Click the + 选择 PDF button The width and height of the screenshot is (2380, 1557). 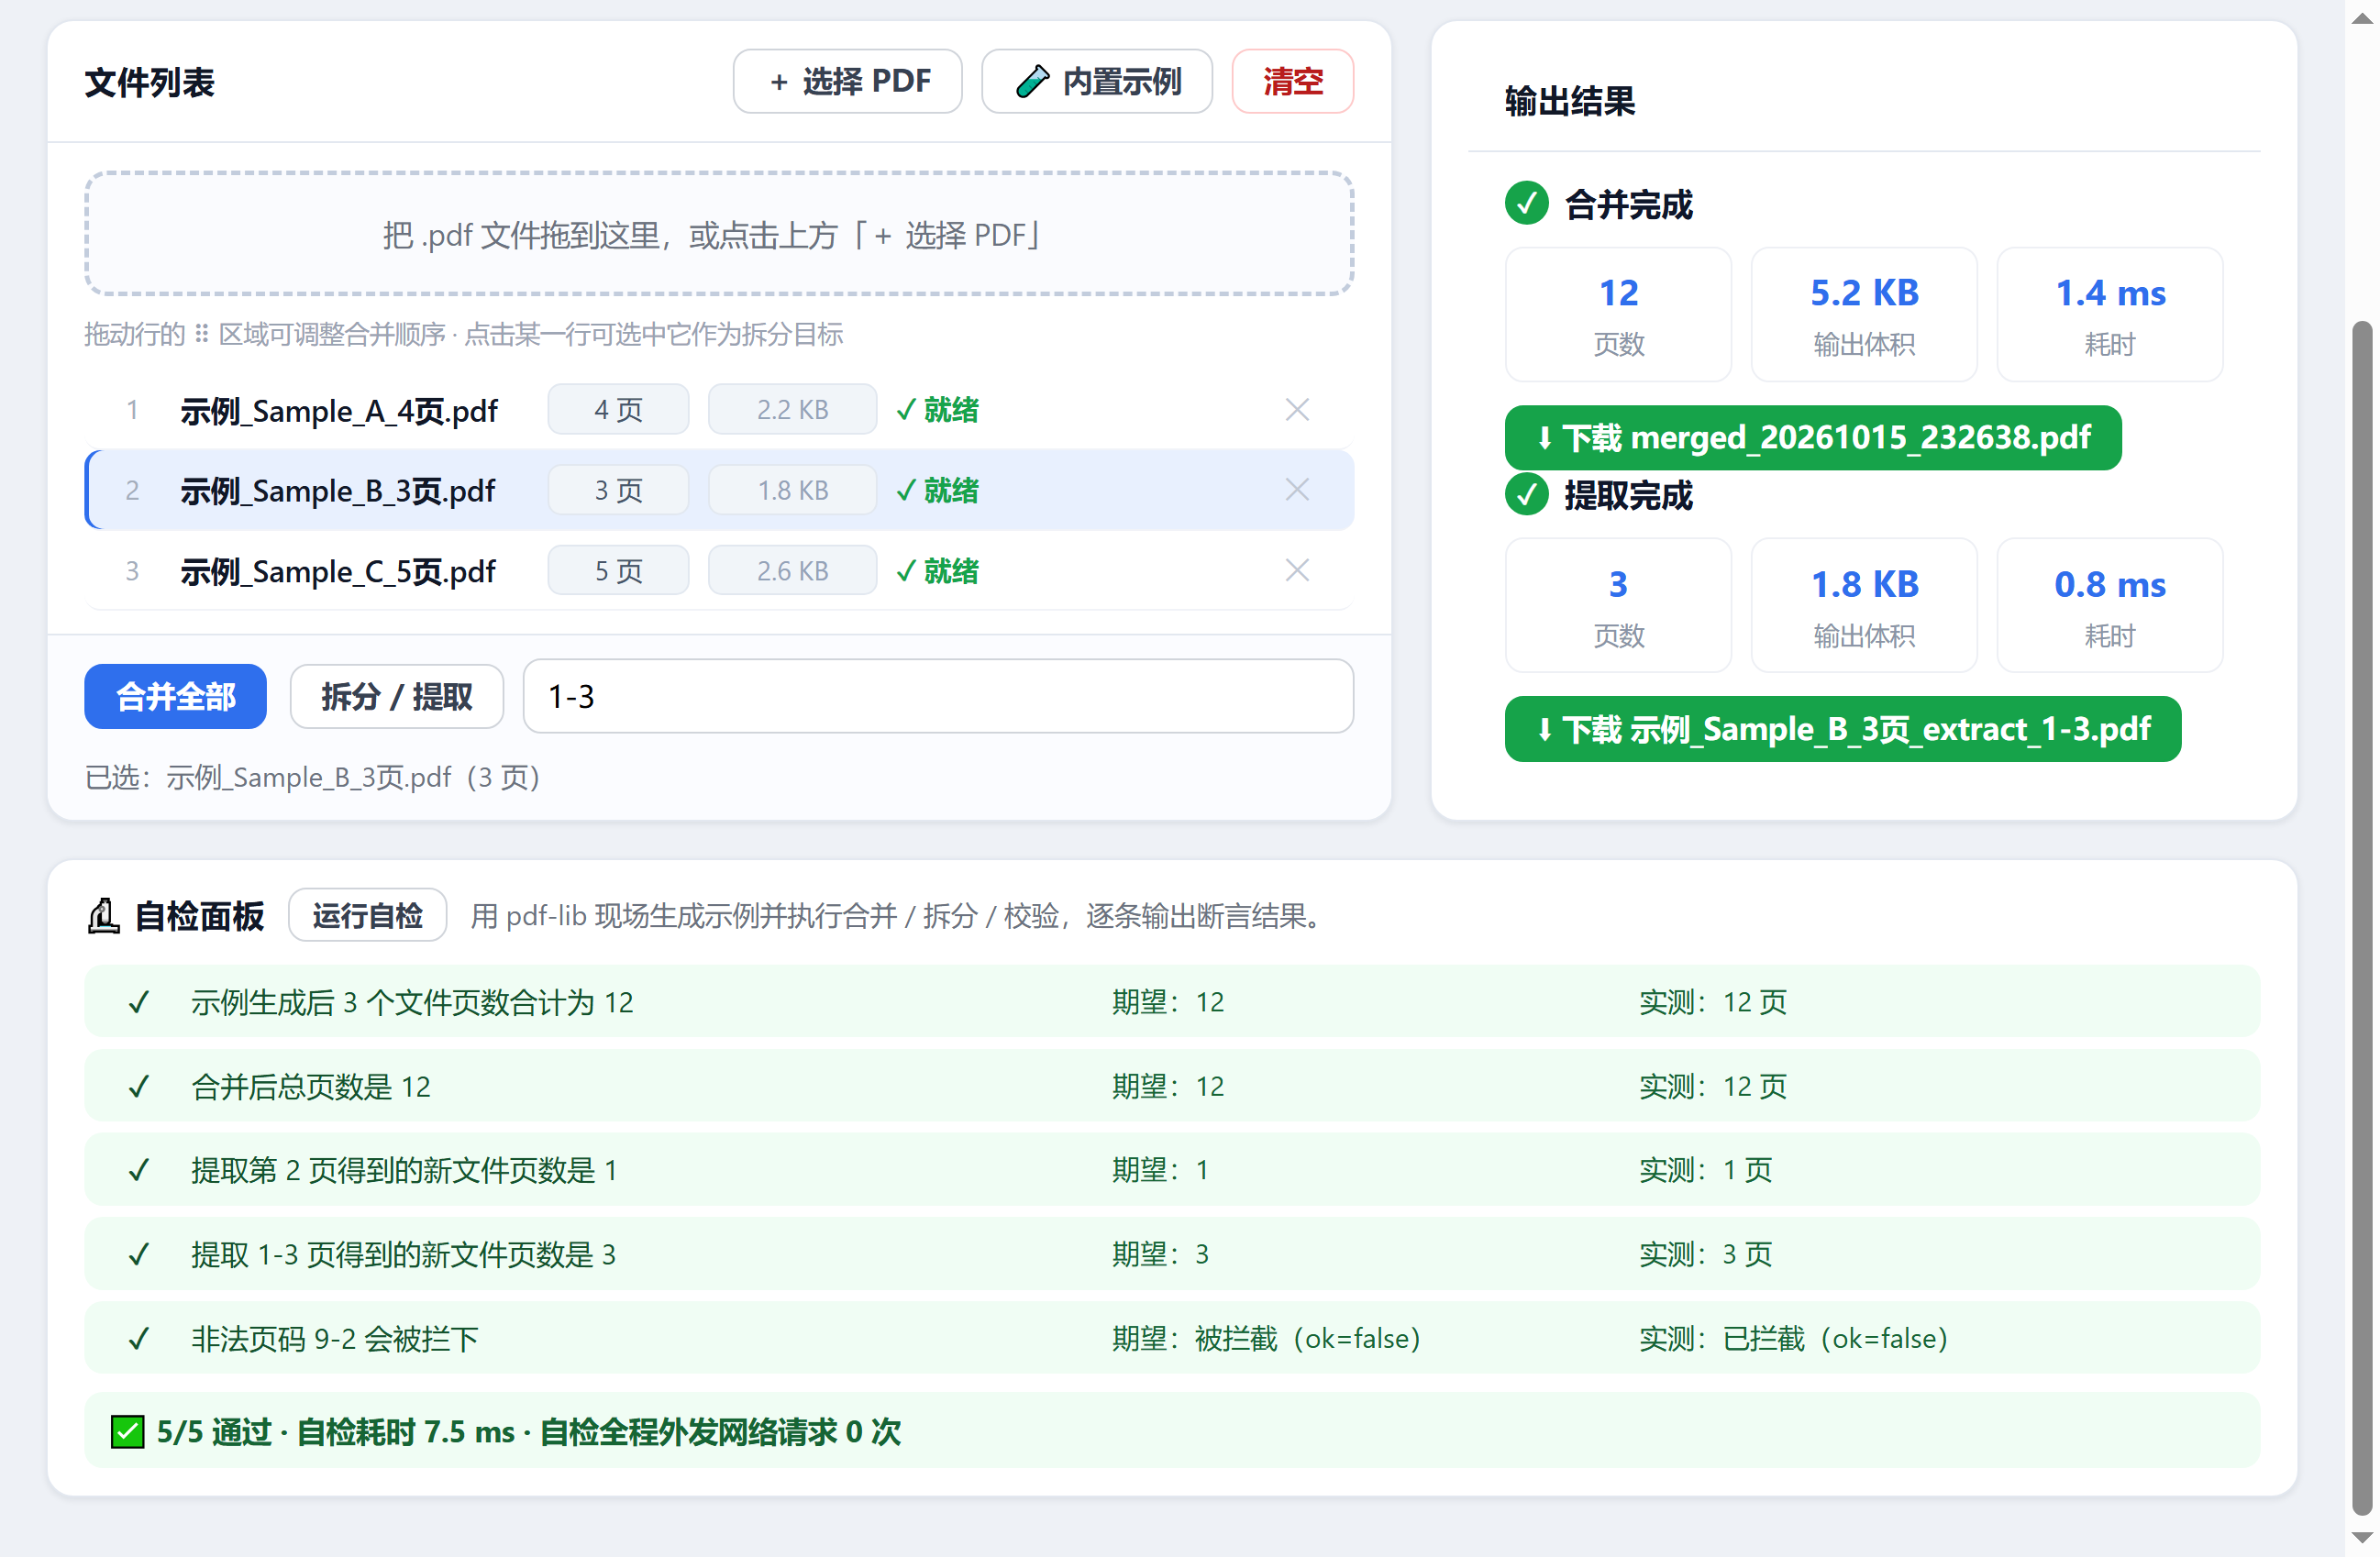pyautogui.click(x=847, y=81)
